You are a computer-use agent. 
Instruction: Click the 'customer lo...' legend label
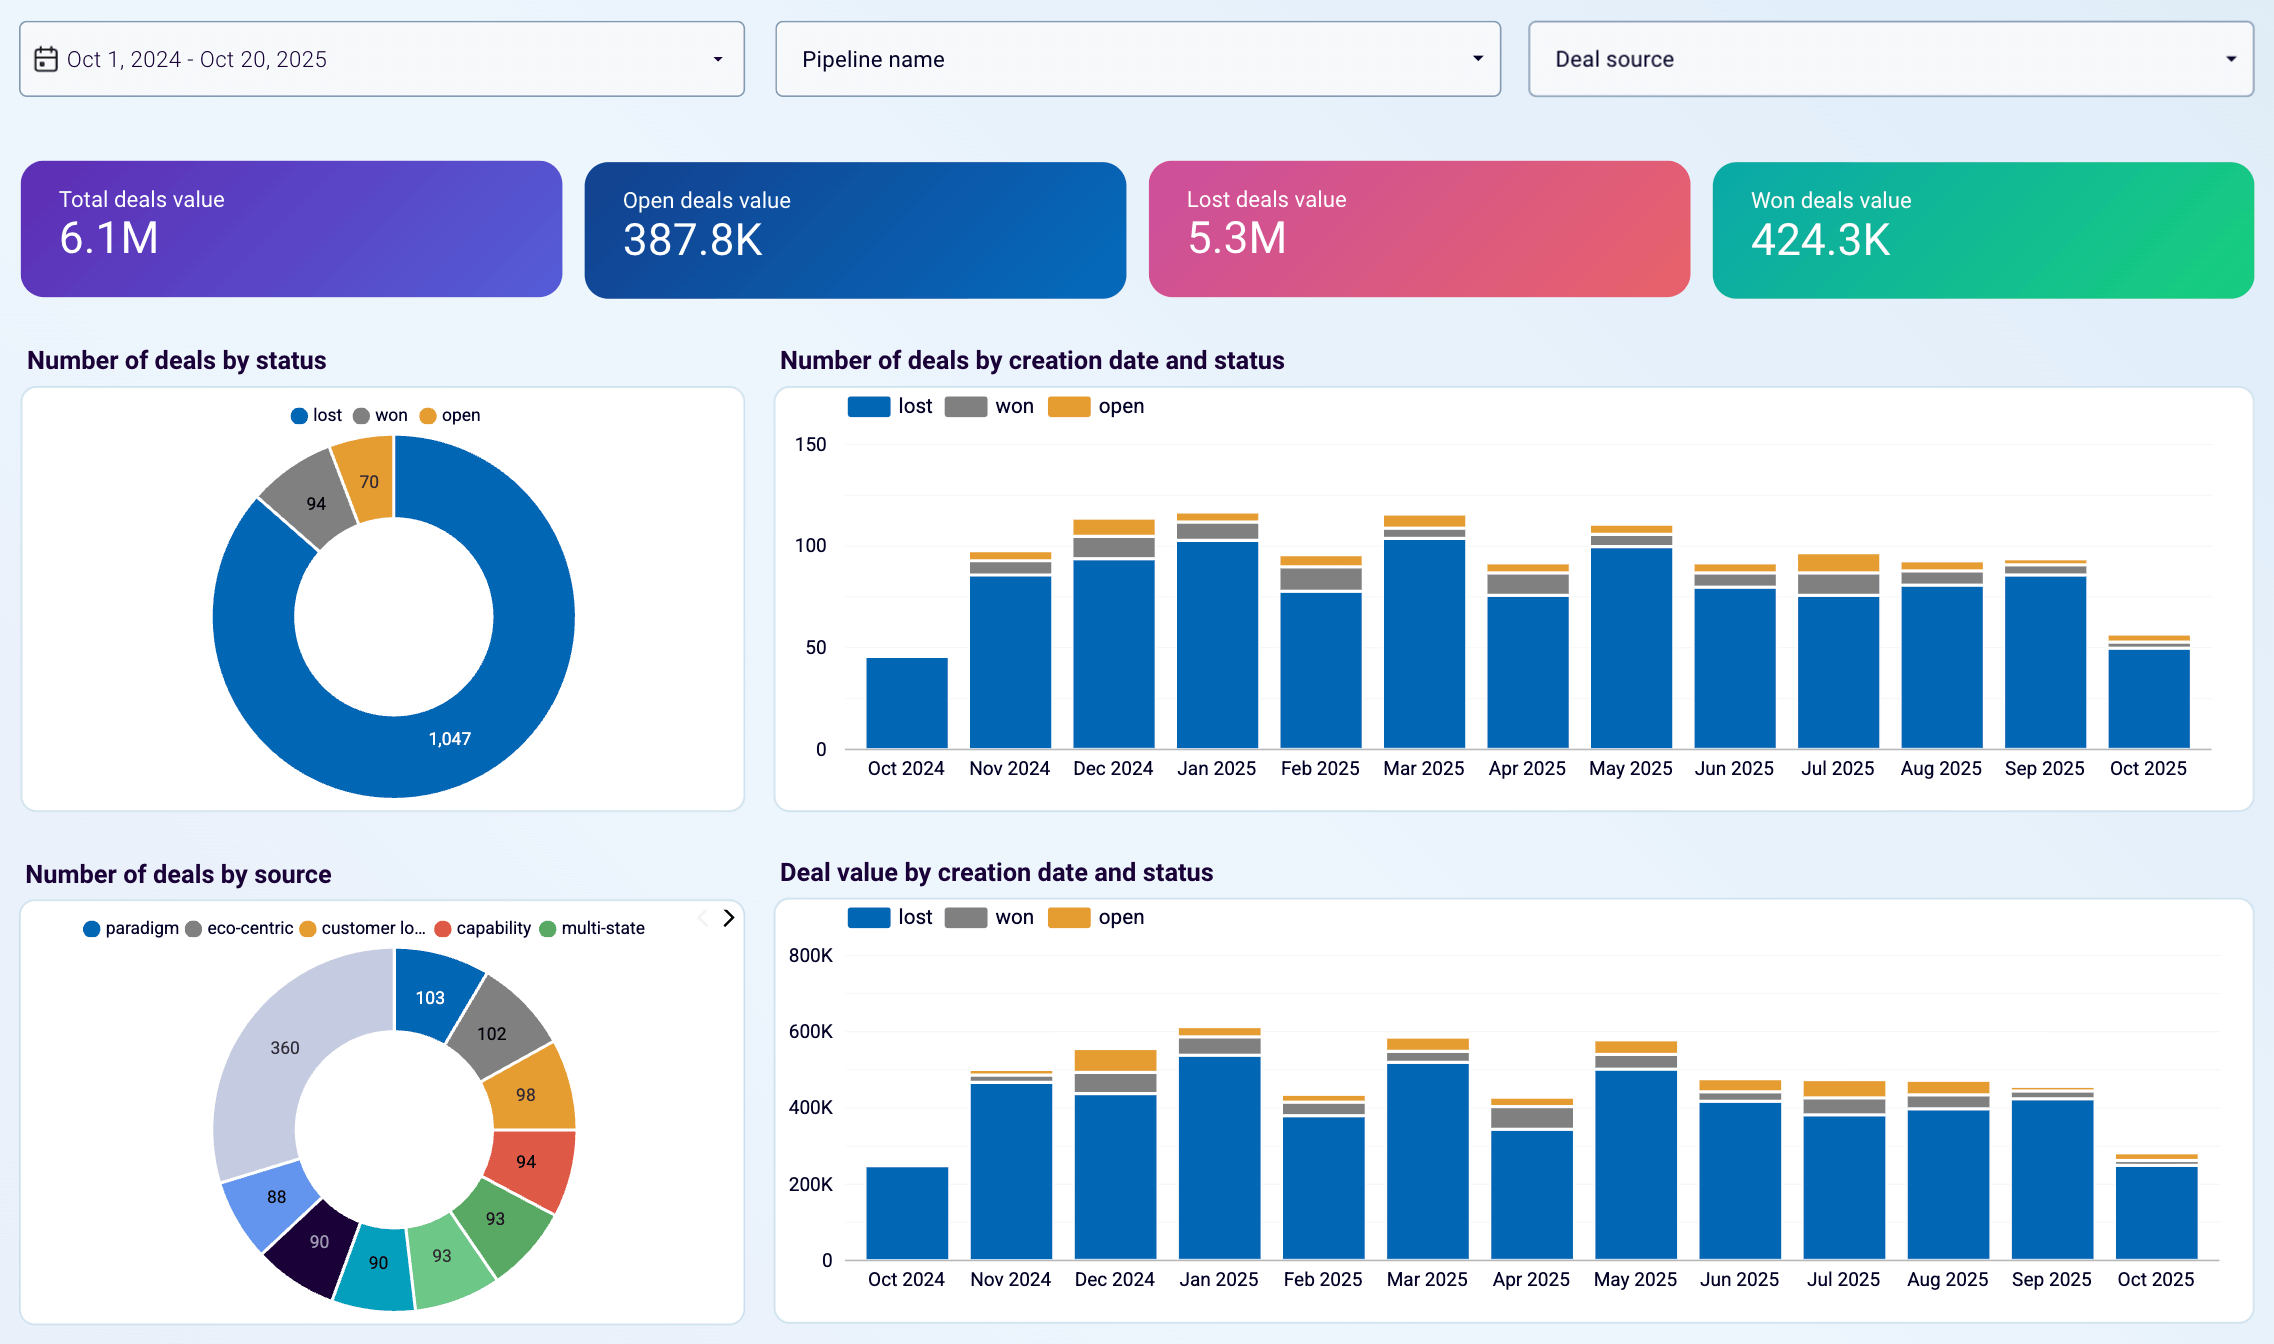(x=374, y=928)
